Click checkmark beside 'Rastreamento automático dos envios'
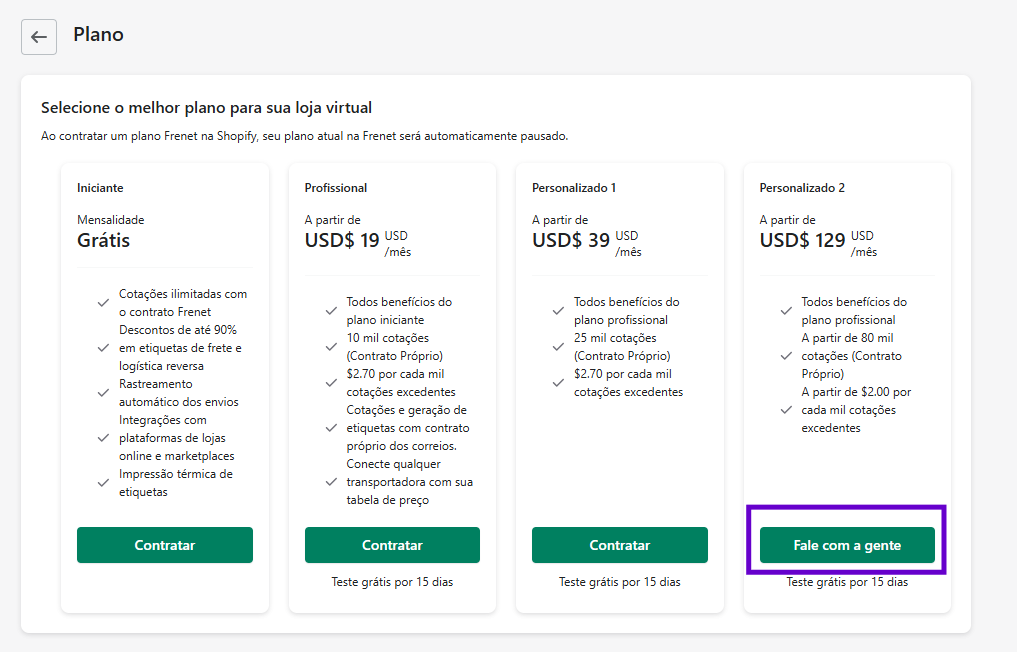1017x652 pixels. click(x=103, y=393)
